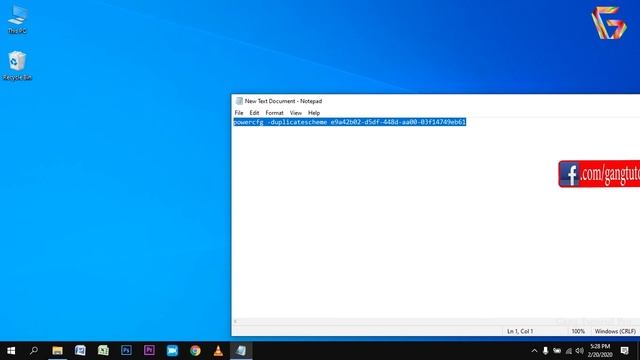This screenshot has height=360, width=640.
Task: Open the Notepad View menu
Action: (x=296, y=113)
